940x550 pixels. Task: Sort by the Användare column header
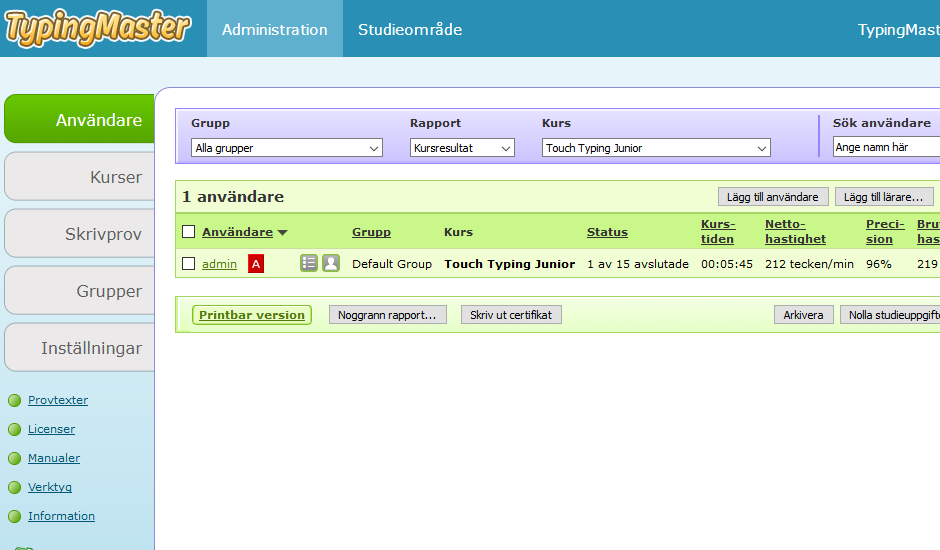237,232
